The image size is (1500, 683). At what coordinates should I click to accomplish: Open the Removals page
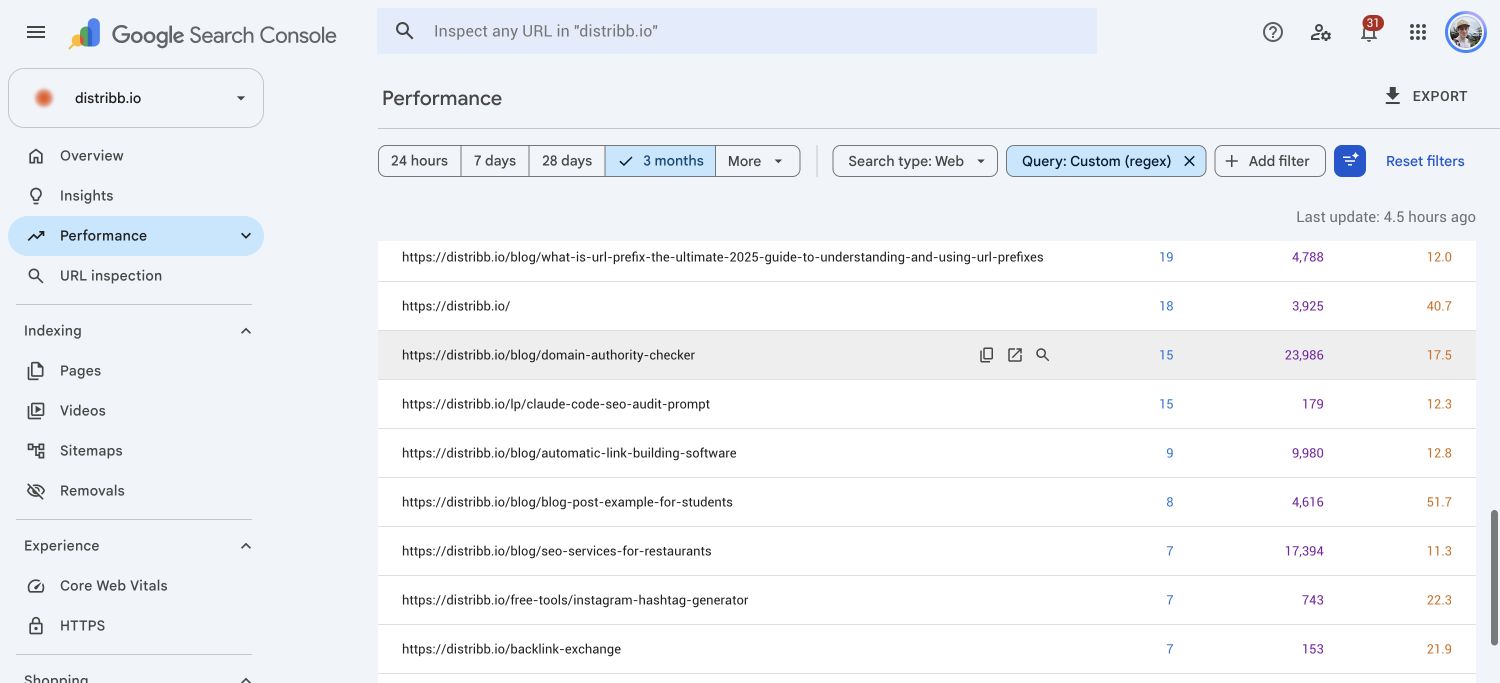click(x=136, y=491)
